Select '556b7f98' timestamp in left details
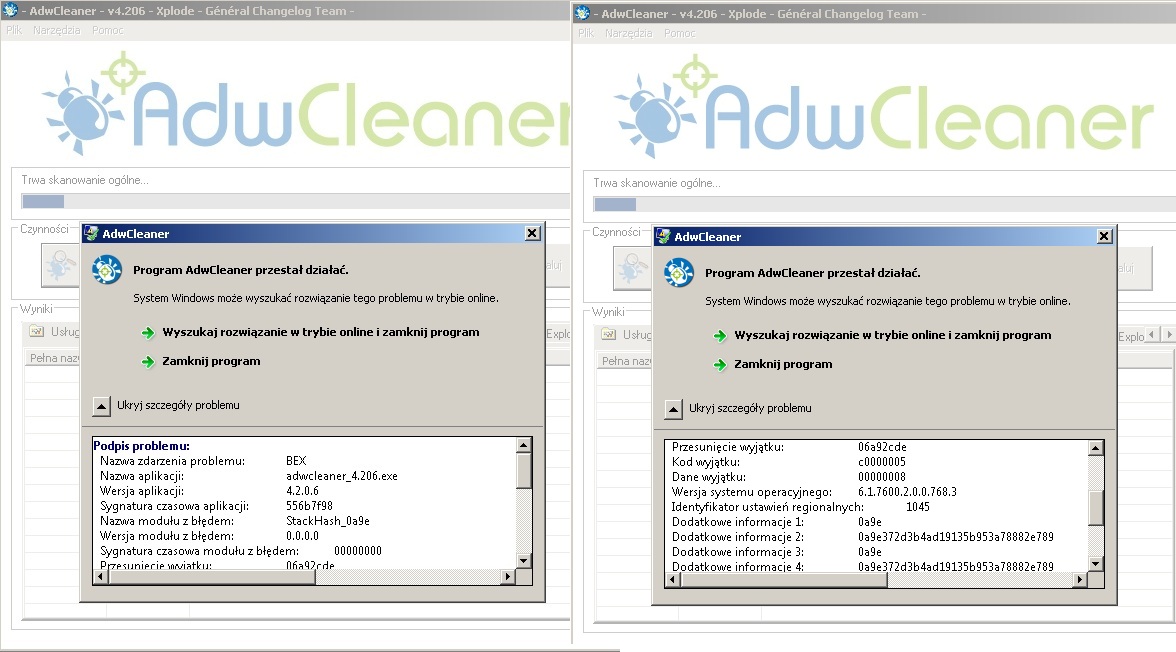Image resolution: width=1176 pixels, height=652 pixels. point(309,506)
